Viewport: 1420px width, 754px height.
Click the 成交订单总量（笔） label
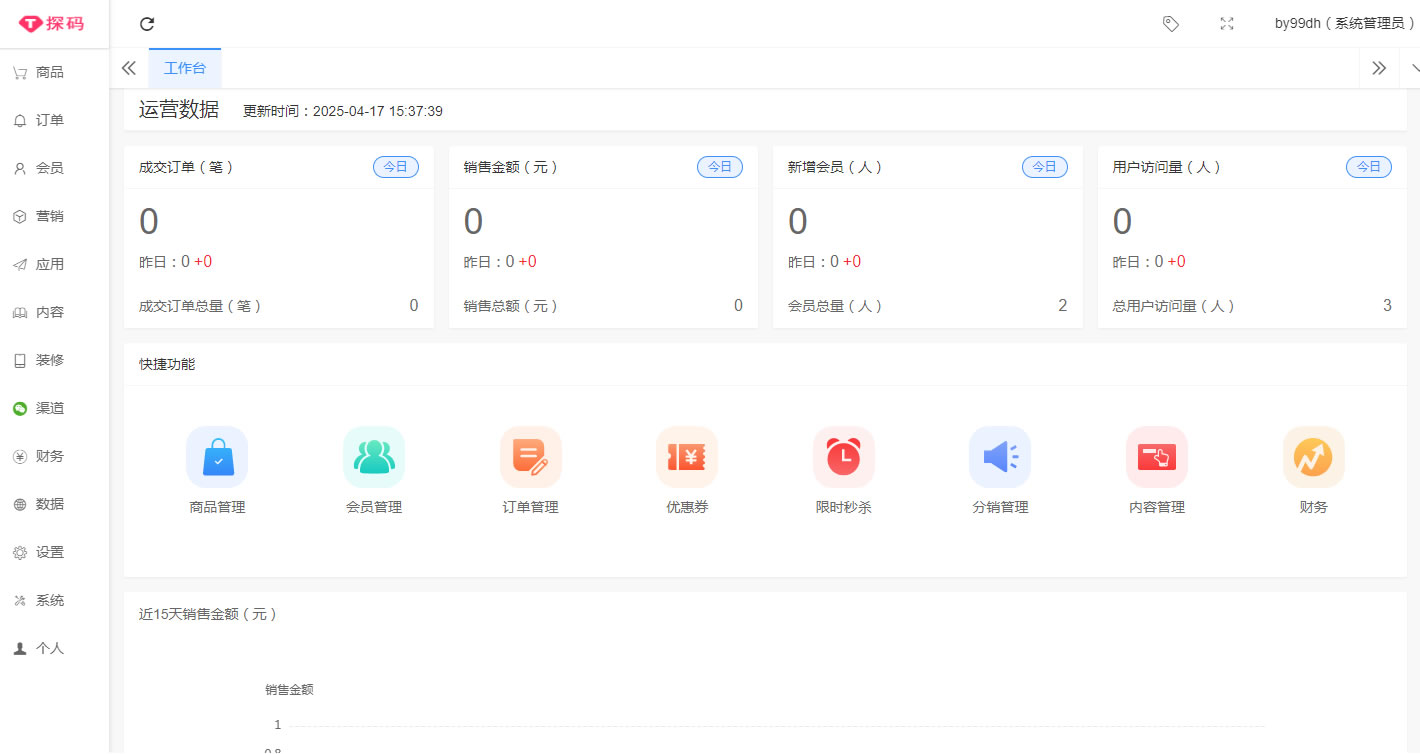pyautogui.click(x=200, y=306)
